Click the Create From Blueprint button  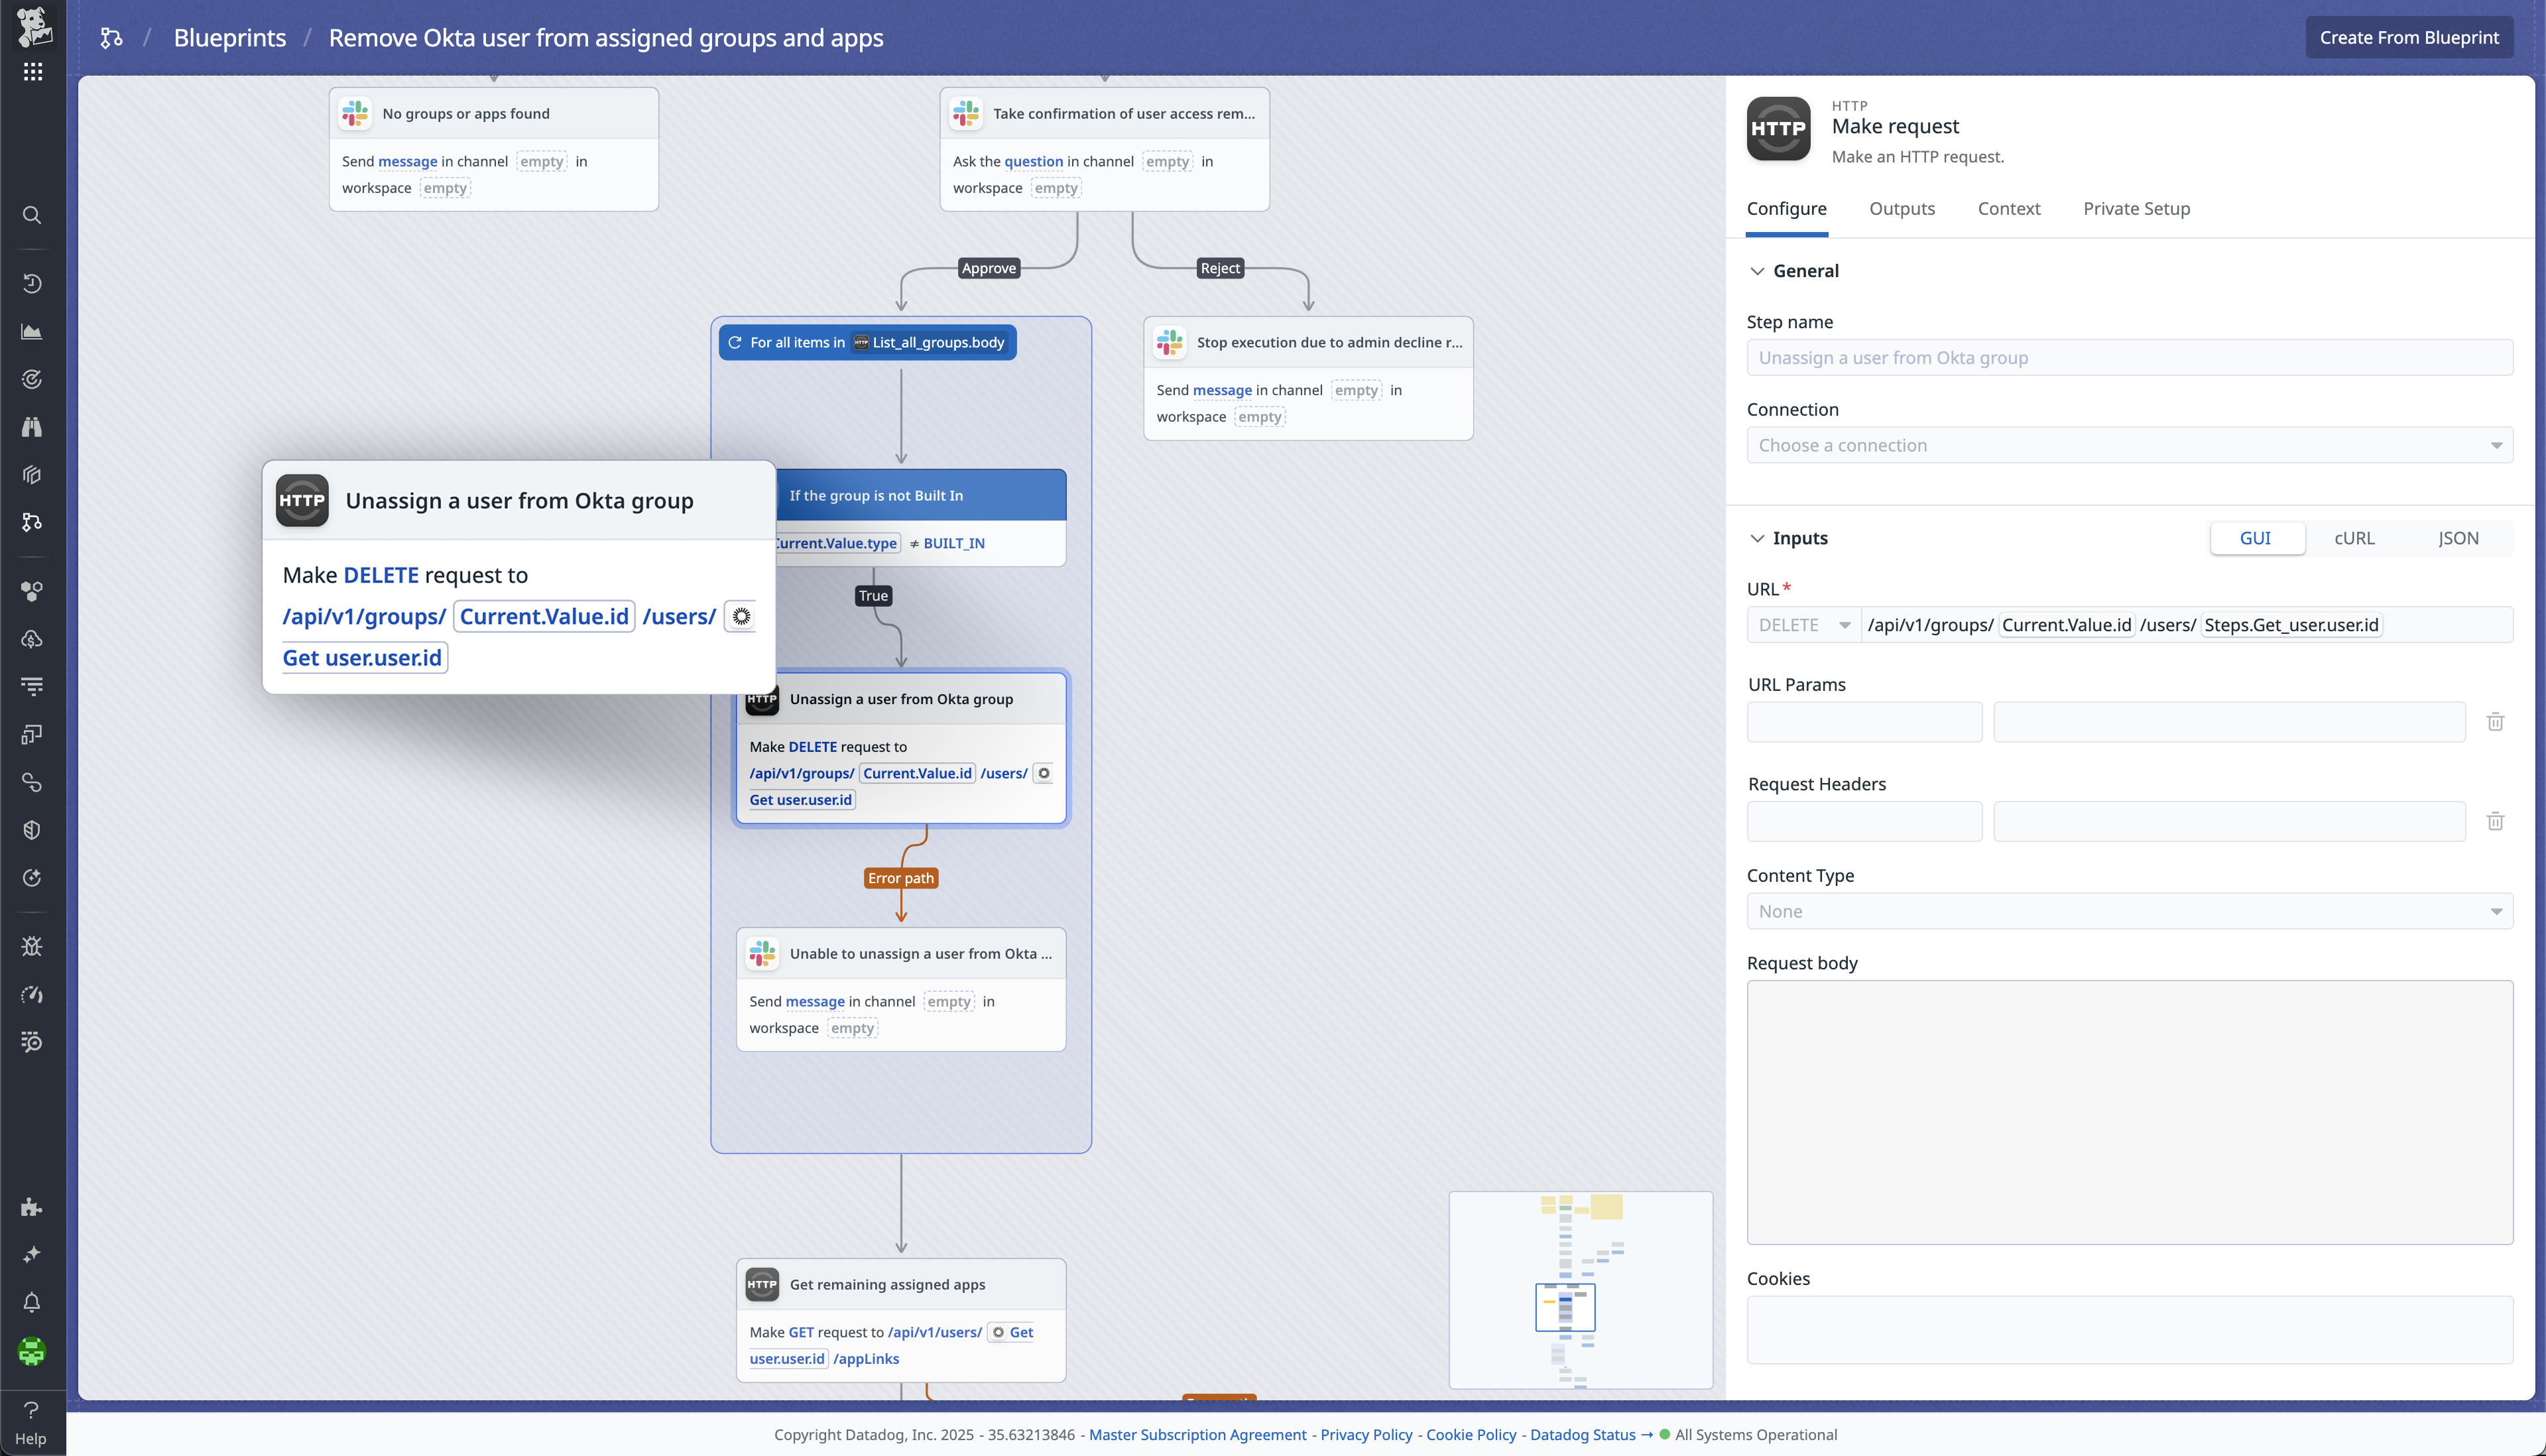tap(2408, 37)
